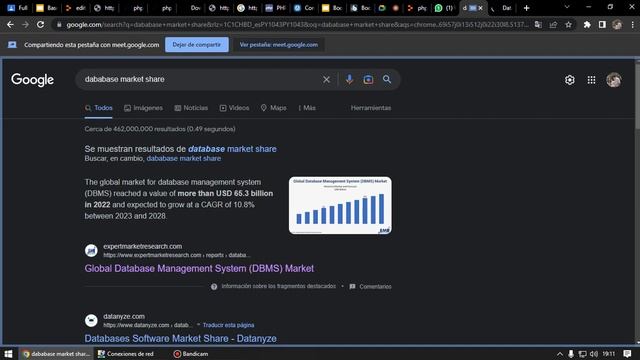Switch to the Videos tab
Image resolution: width=640 pixels, height=360 pixels.
coord(234,108)
